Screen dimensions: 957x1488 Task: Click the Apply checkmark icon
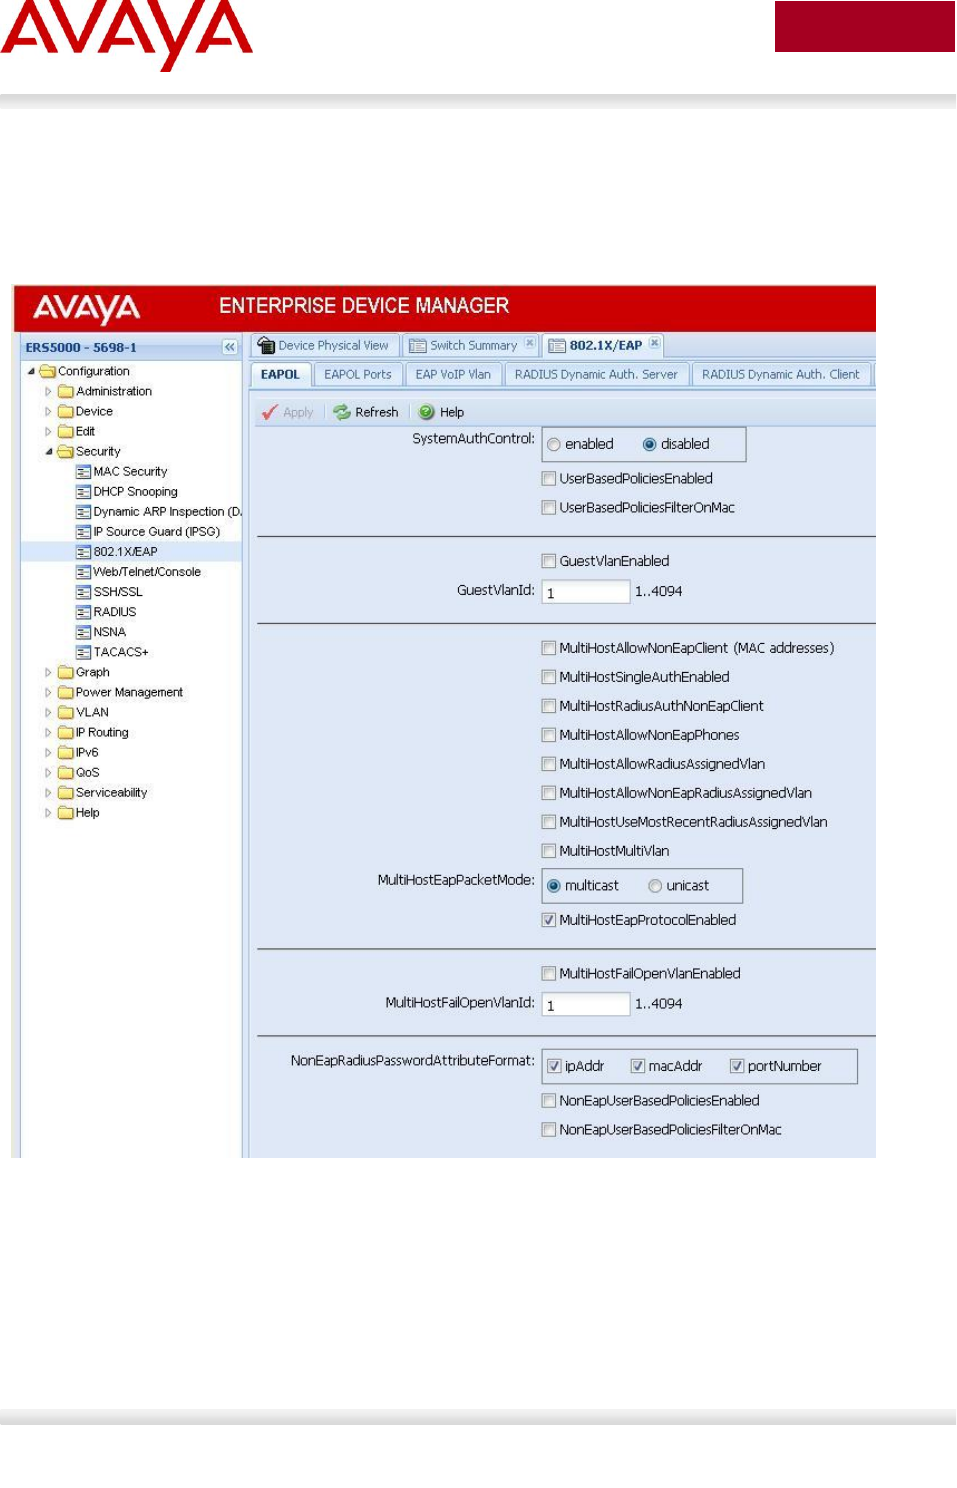point(269,412)
